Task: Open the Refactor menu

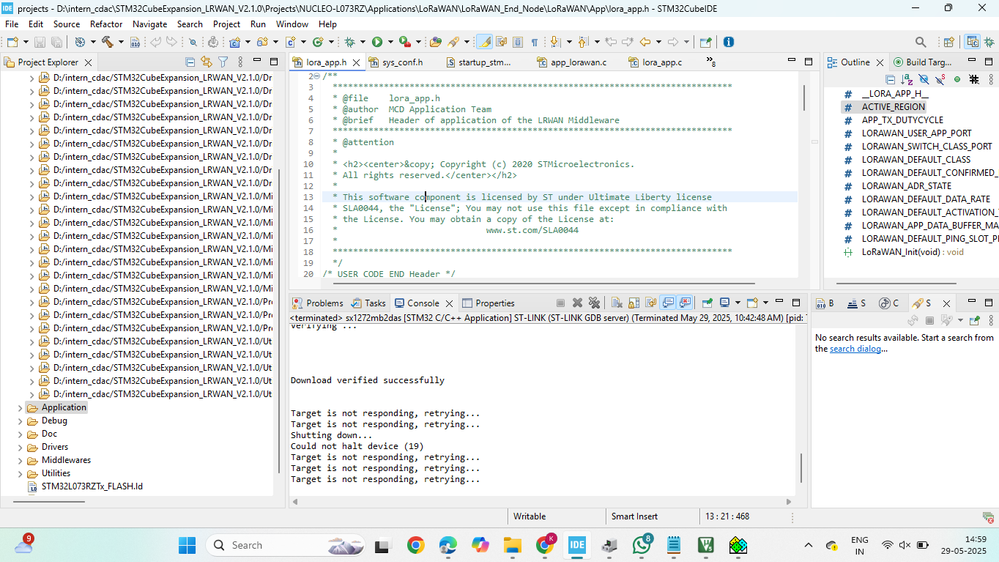Action: pos(106,24)
